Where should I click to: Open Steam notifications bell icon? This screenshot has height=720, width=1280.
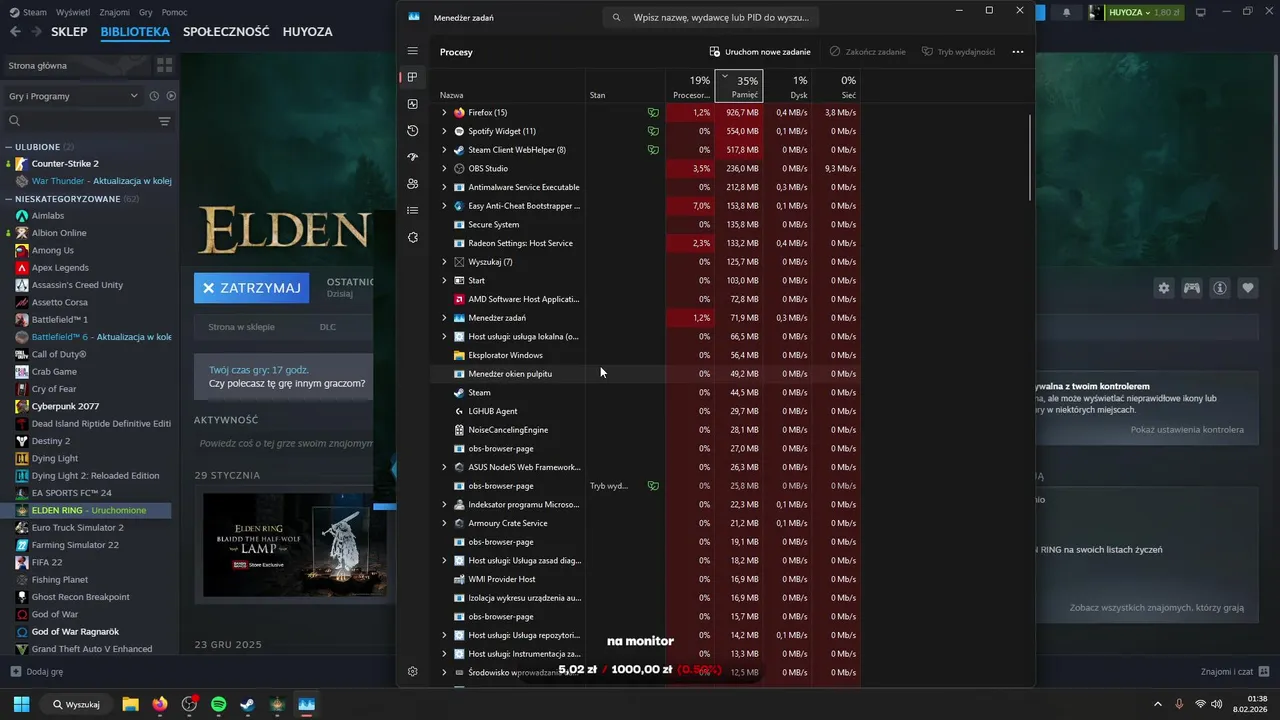tap(1066, 13)
